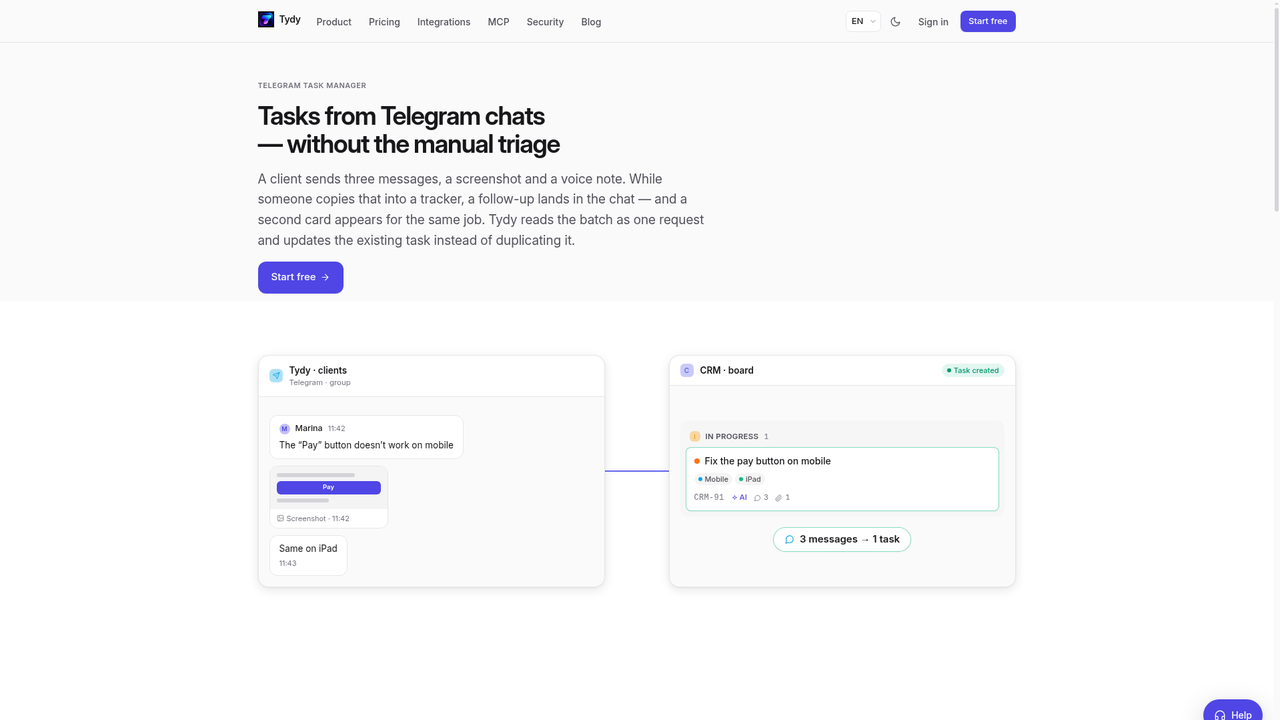Visit the Blog link
Image resolution: width=1280 pixels, height=720 pixels.
[x=591, y=22]
